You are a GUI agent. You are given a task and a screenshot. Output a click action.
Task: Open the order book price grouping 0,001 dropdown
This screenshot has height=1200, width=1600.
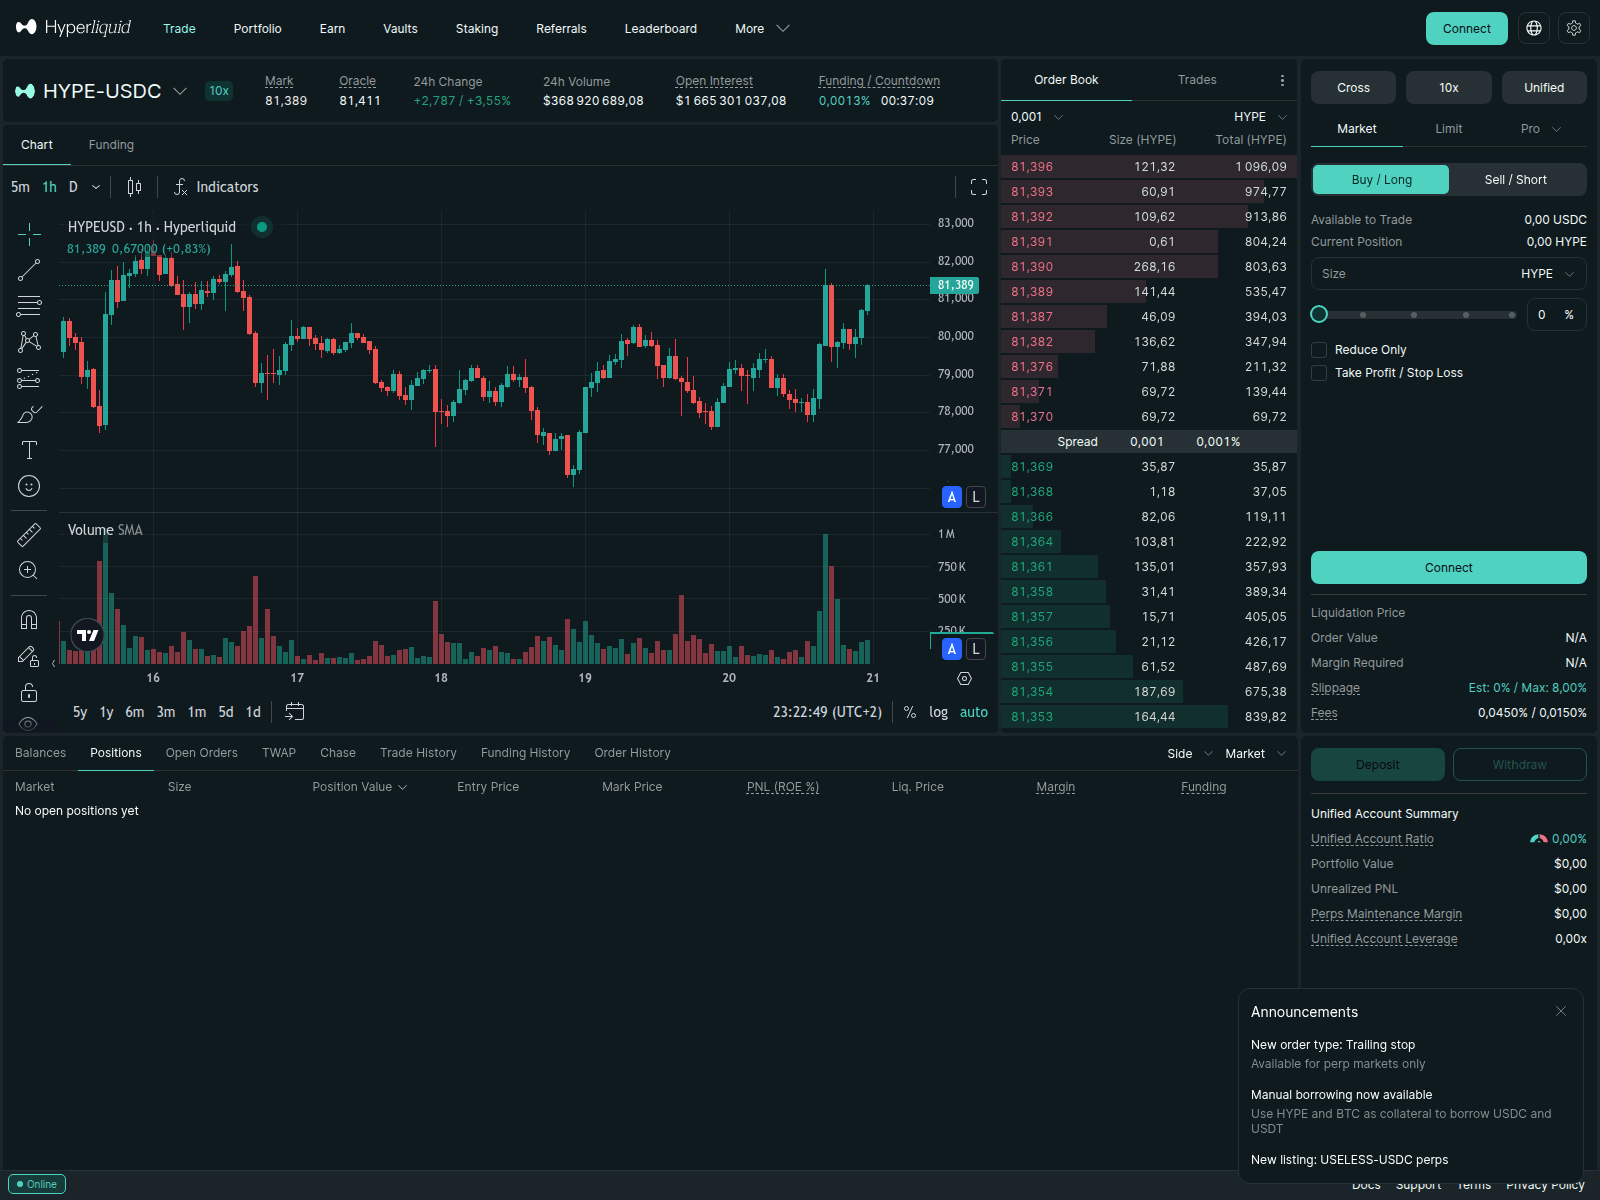[x=1037, y=117]
